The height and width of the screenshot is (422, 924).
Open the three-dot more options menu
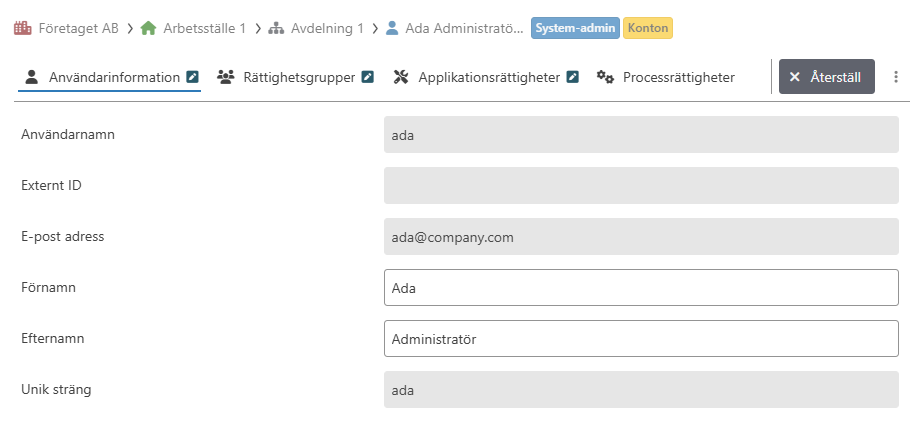pos(896,77)
